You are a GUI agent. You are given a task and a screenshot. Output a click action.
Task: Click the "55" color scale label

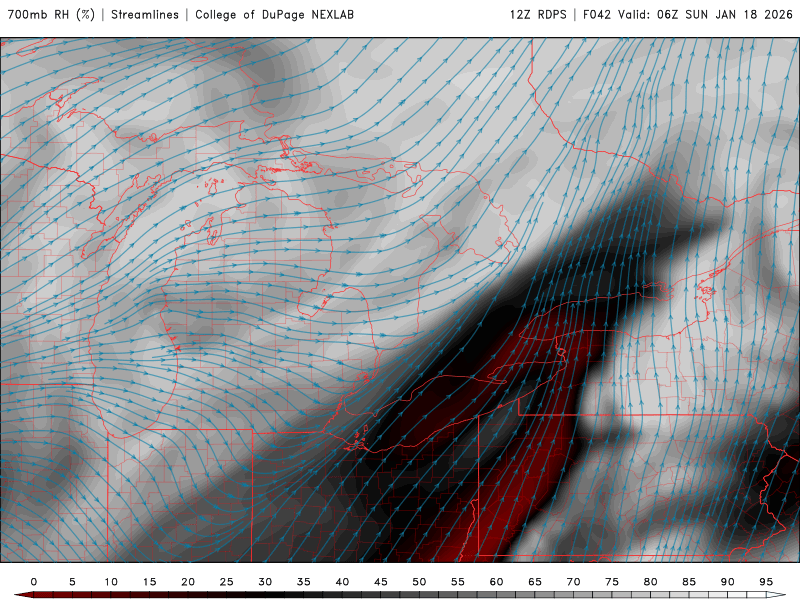pyautogui.click(x=458, y=582)
